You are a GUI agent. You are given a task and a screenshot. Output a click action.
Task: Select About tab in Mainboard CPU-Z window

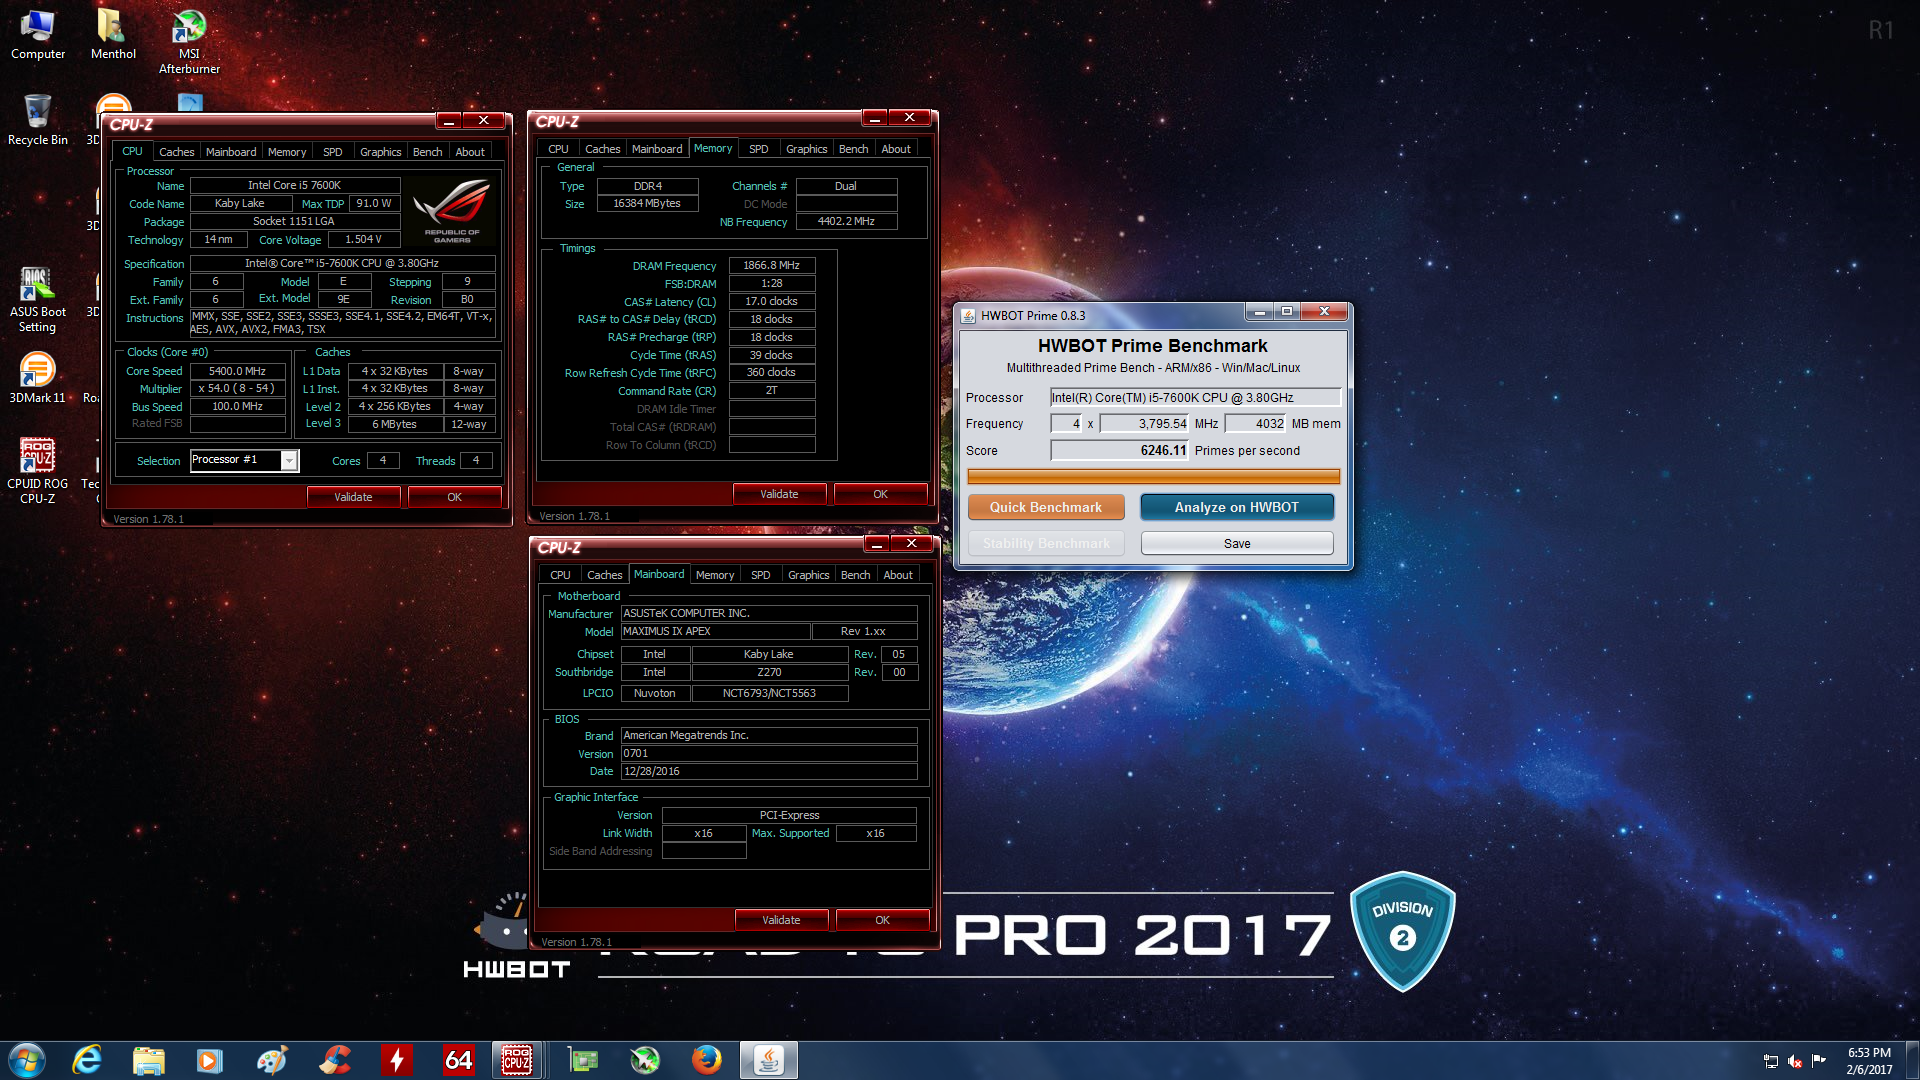[x=897, y=575]
